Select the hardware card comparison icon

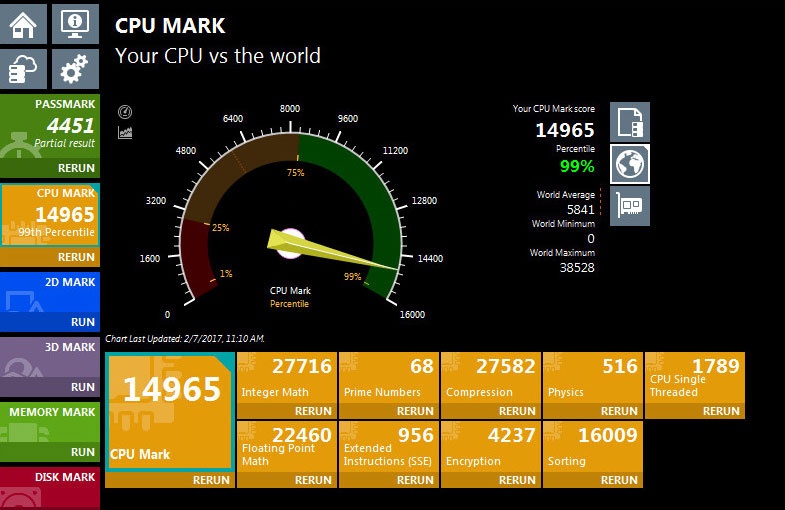(x=630, y=206)
